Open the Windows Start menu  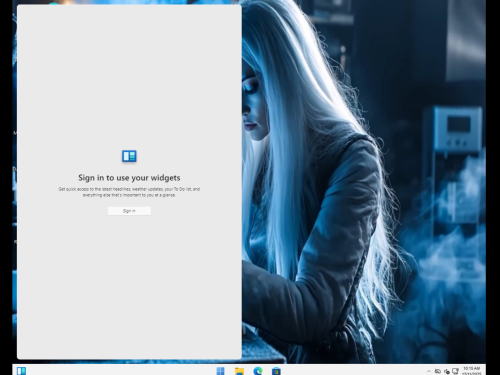pyautogui.click(x=220, y=371)
